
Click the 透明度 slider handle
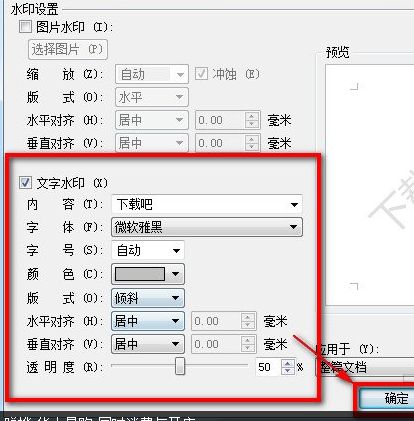click(x=180, y=366)
